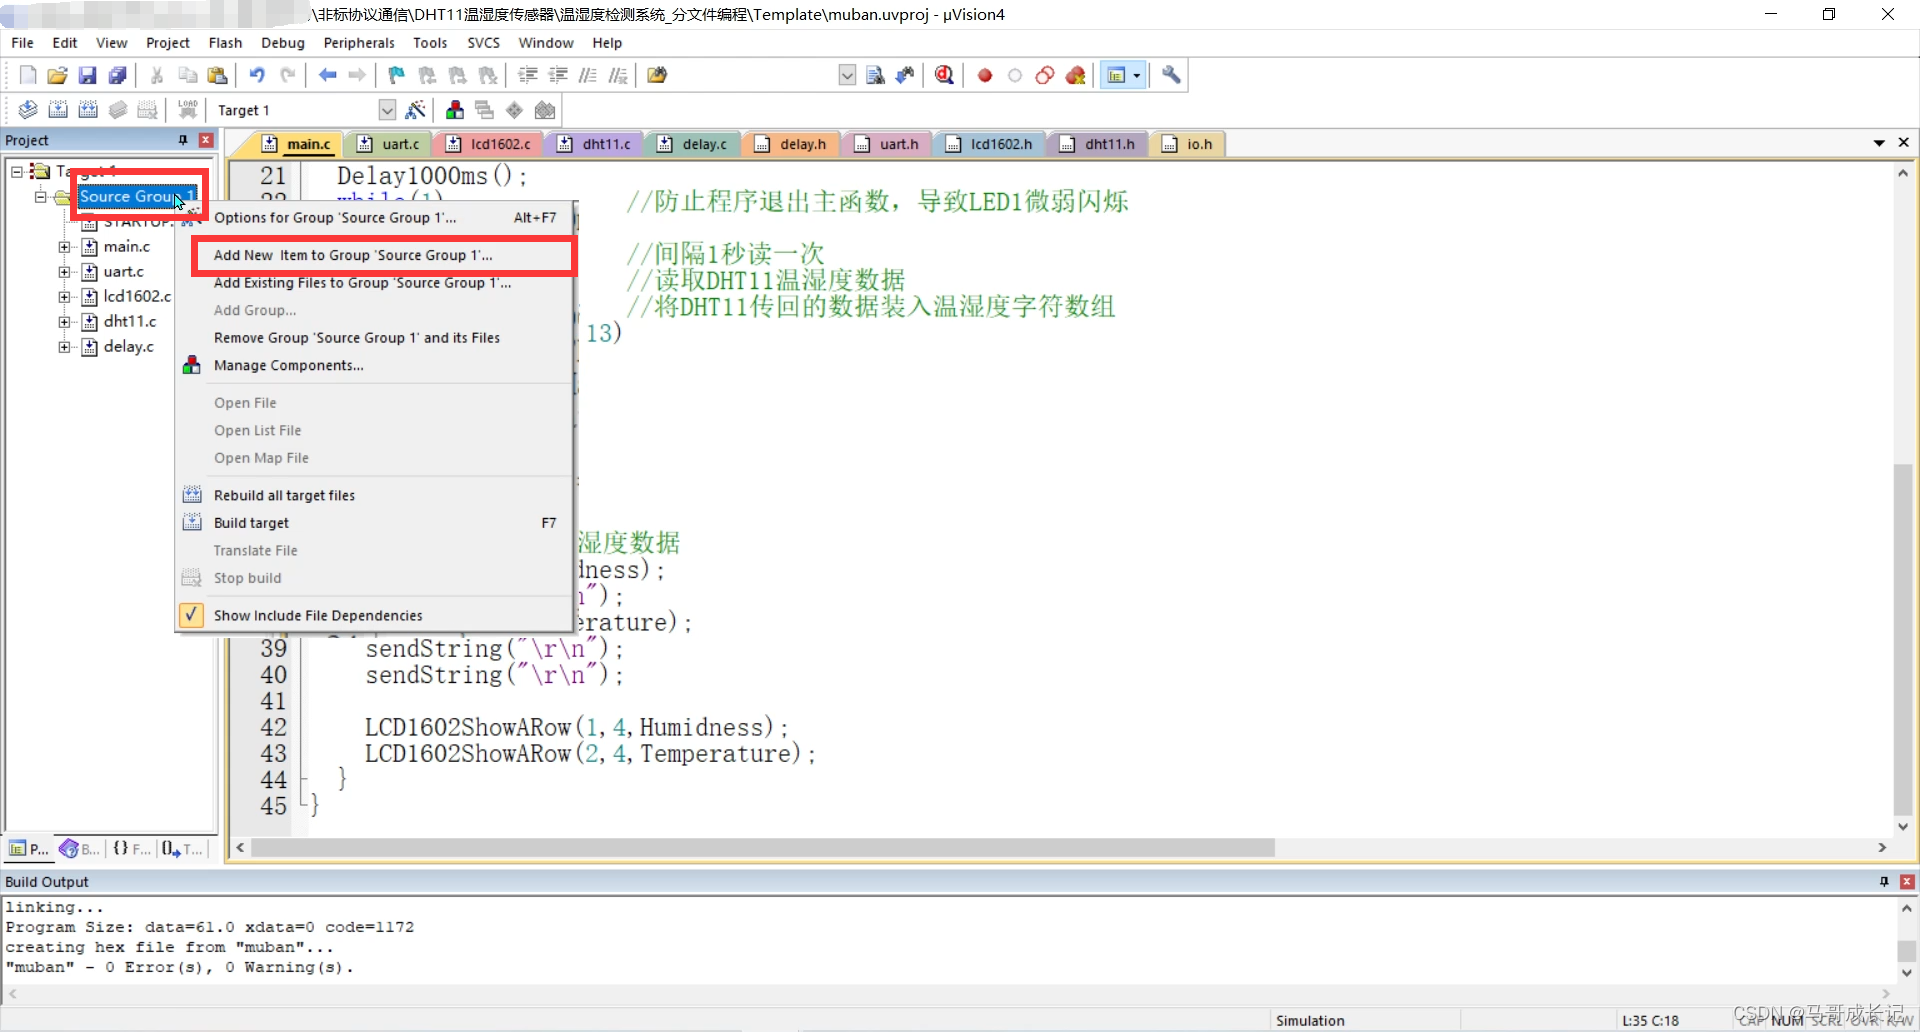Click the editor vertical scrollbar thumb
The image size is (1920, 1032).
(1903, 640)
